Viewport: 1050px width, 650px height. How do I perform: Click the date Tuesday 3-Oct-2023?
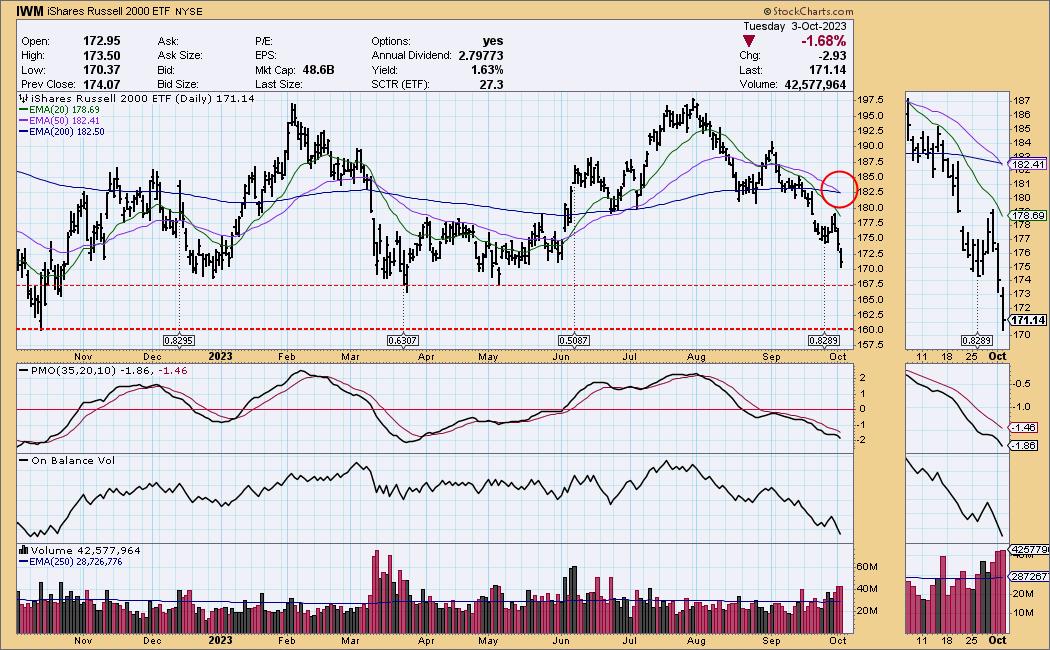coord(795,26)
